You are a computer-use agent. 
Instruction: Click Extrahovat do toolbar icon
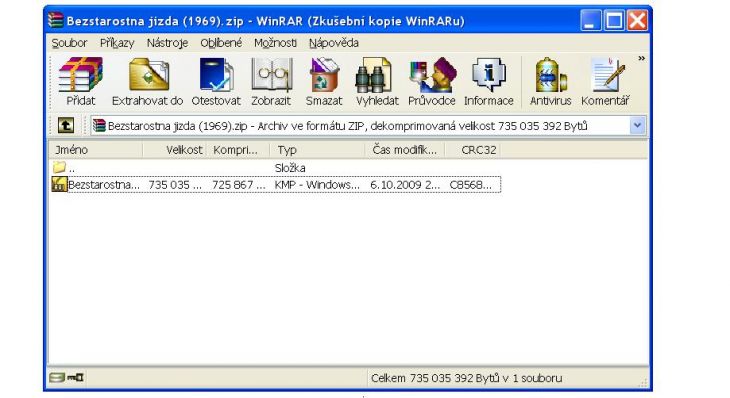[x=148, y=74]
